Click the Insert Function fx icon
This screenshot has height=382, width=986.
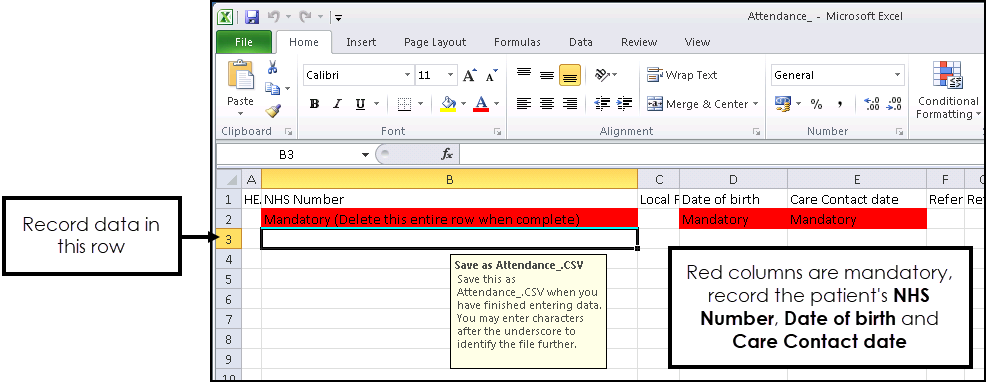[447, 154]
